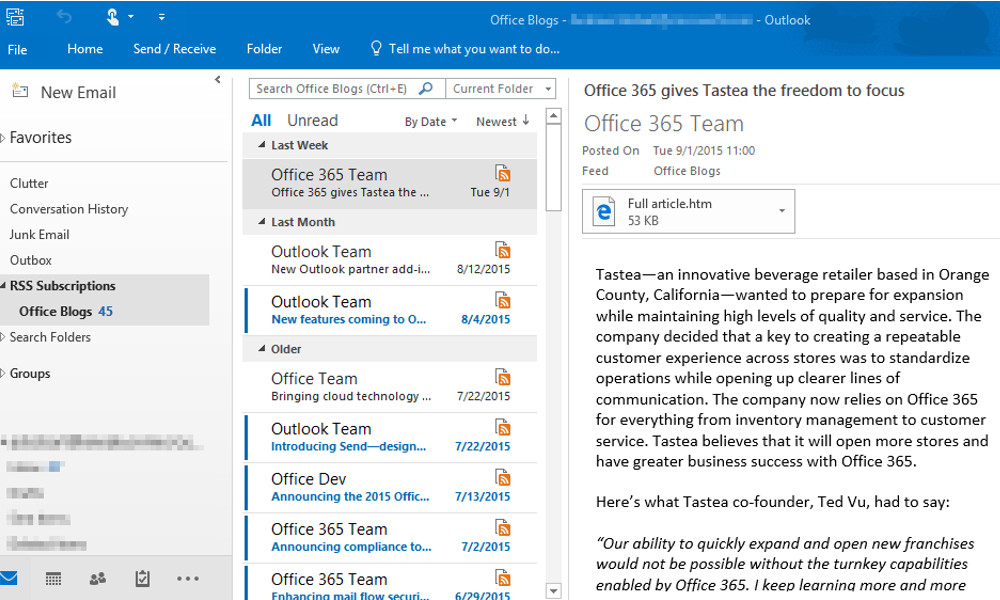Screen dimensions: 1000x600
Task: Collapse the folder pane with the chevron
Action: click(217, 80)
